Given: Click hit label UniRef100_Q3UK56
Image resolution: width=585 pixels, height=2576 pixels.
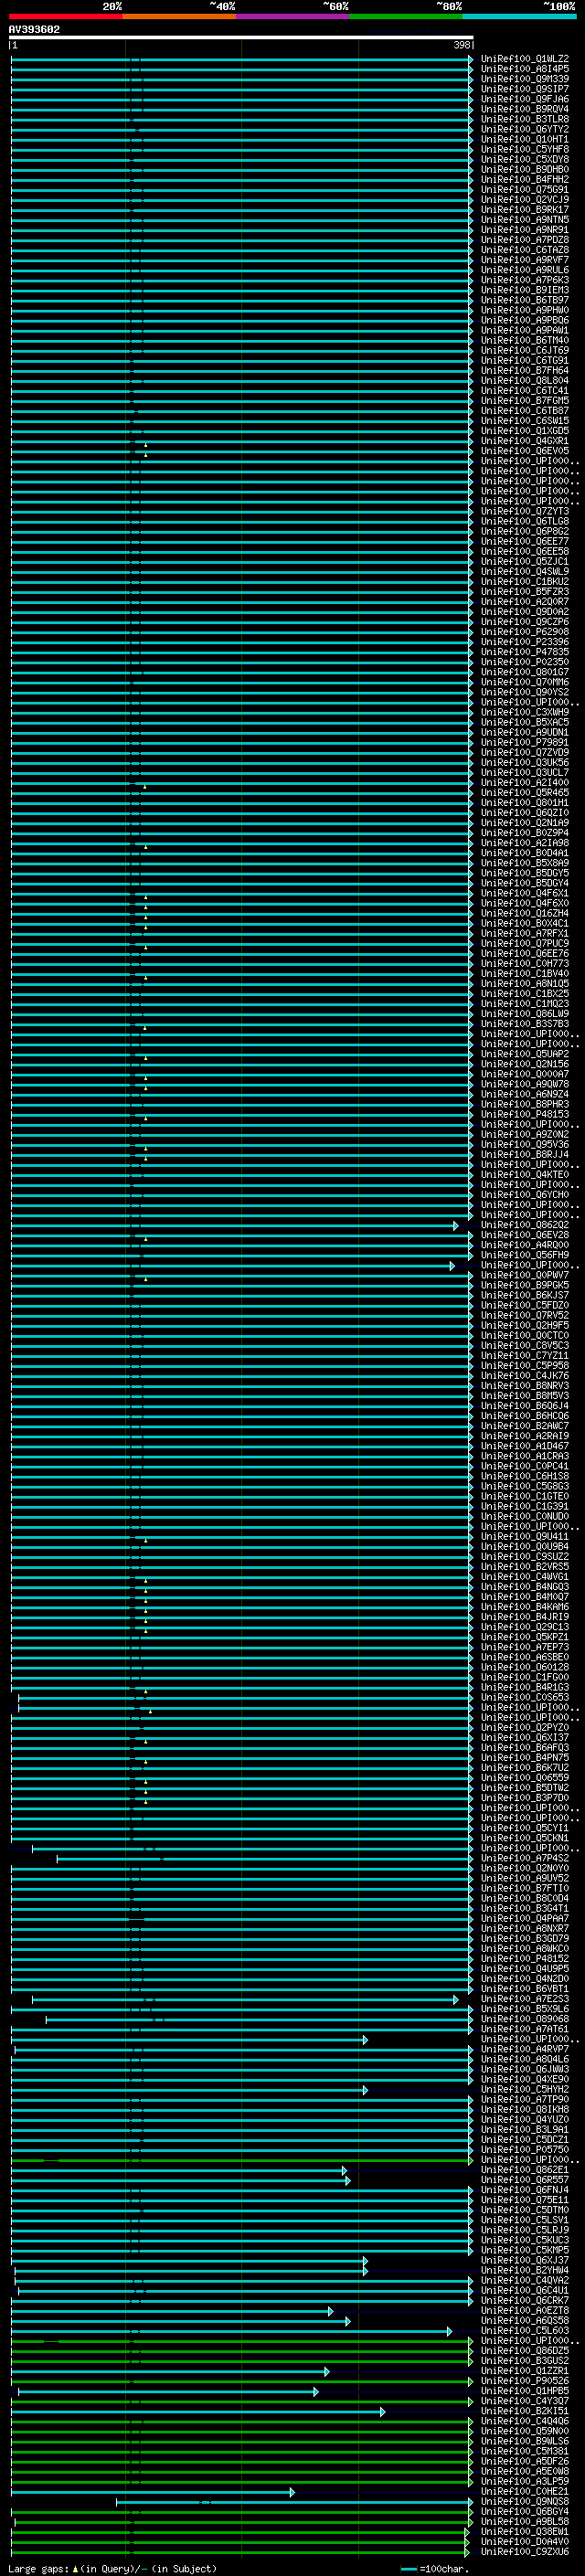Looking at the screenshot, I should click(x=525, y=763).
